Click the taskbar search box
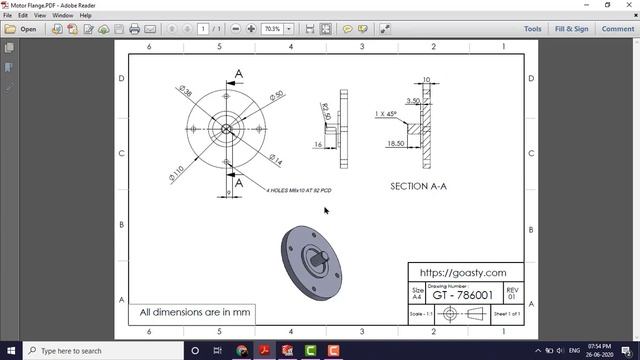This screenshot has width=640, height=360. tap(103, 351)
